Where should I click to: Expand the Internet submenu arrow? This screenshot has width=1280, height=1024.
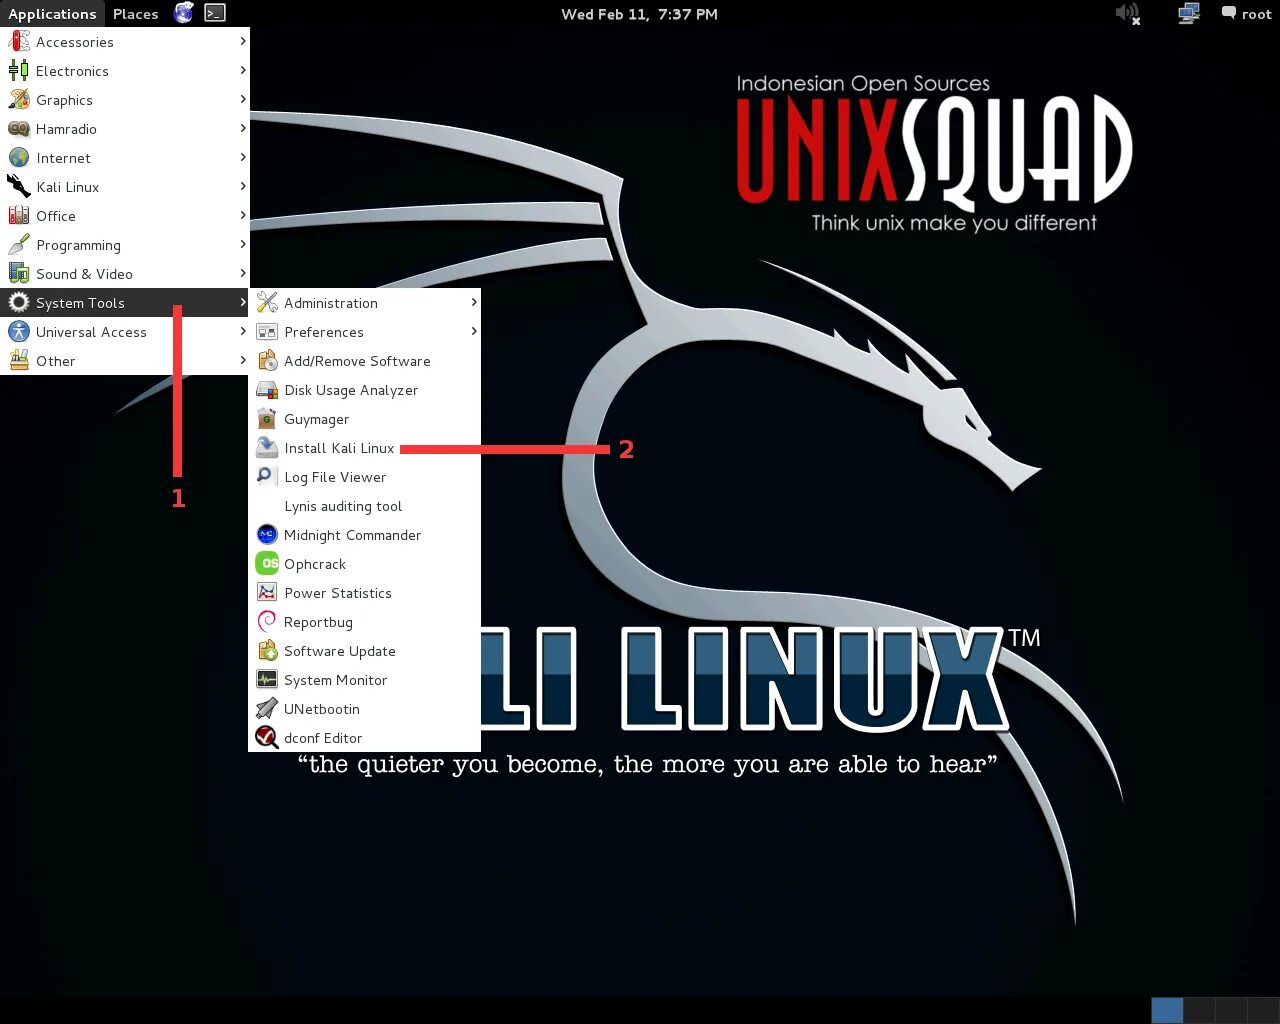pyautogui.click(x=243, y=157)
